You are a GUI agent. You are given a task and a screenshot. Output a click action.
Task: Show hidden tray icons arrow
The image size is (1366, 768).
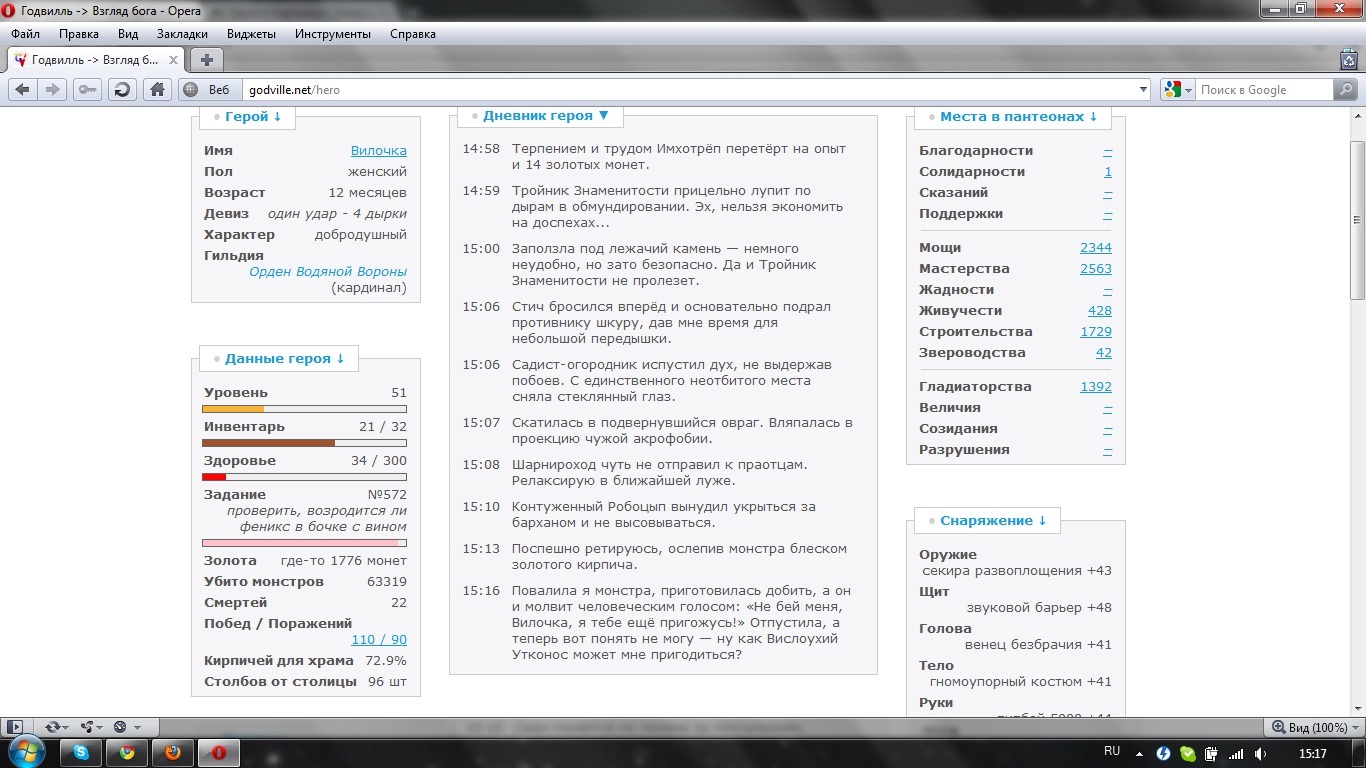[x=1137, y=753]
